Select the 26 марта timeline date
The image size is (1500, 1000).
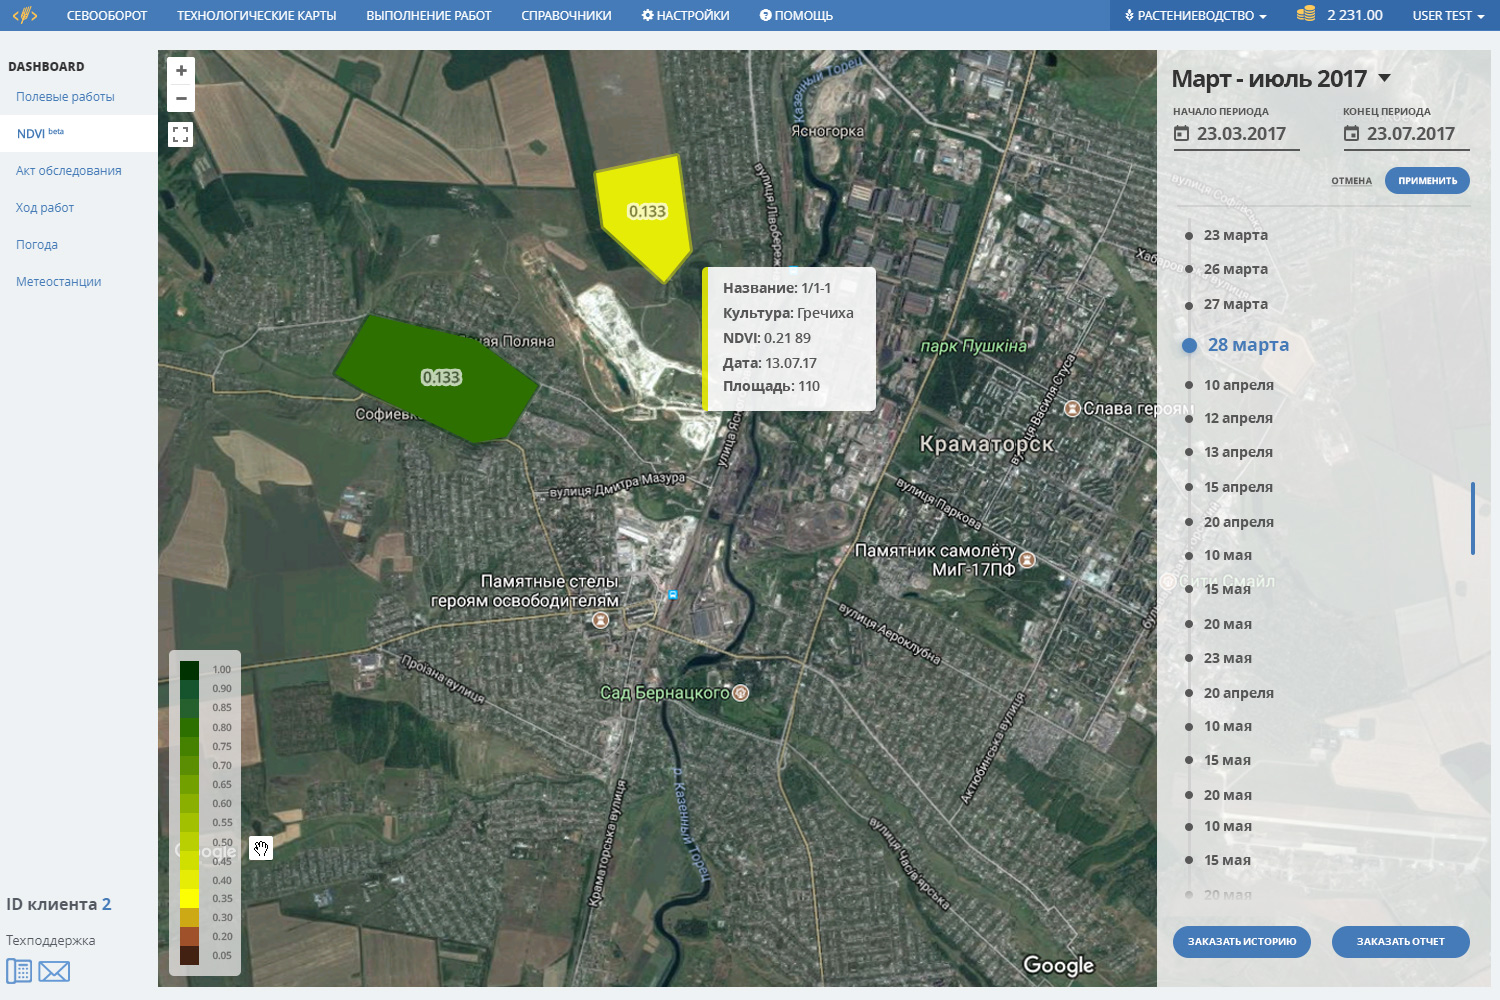point(1236,269)
